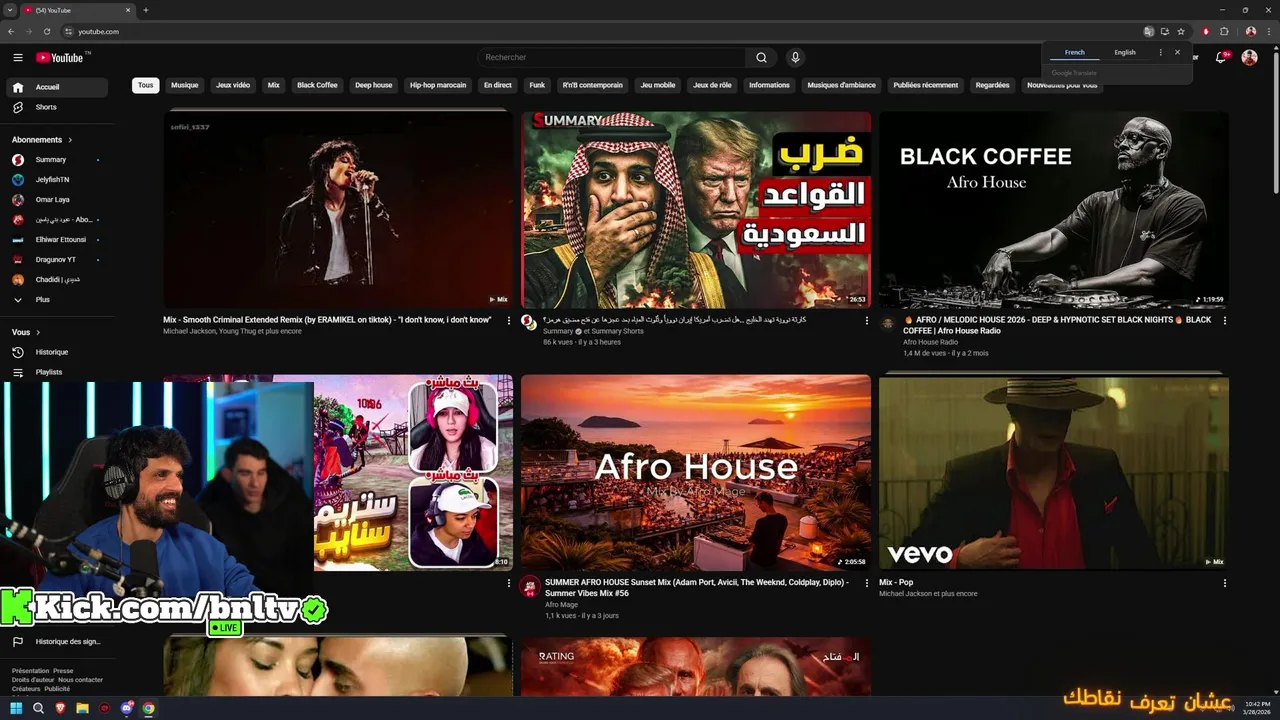Open the JelyfishTN subscription

click(x=57, y=180)
